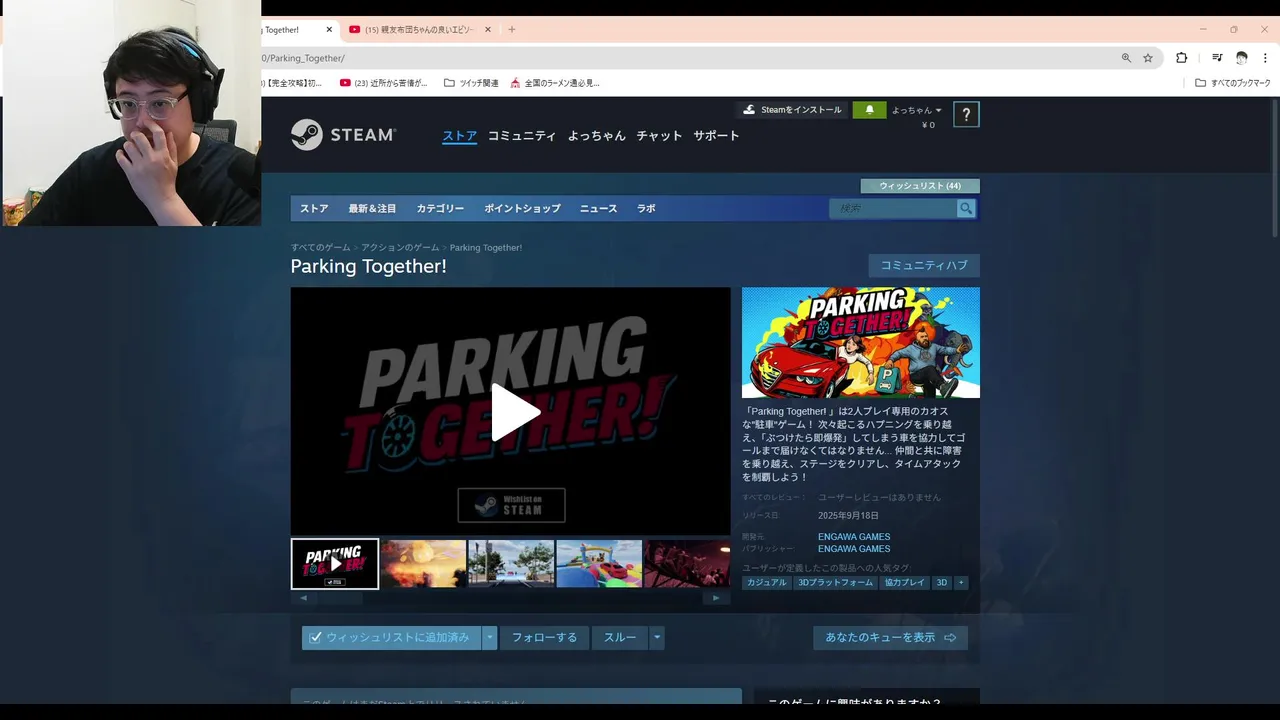Select the 協力プレイ tag
The width and height of the screenshot is (1280, 720).
(905, 583)
